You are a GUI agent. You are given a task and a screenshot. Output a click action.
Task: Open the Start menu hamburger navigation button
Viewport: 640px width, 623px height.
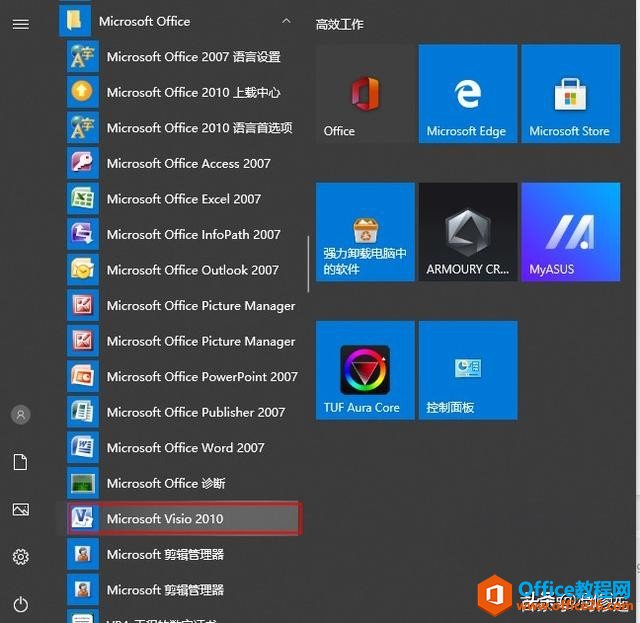point(20,24)
